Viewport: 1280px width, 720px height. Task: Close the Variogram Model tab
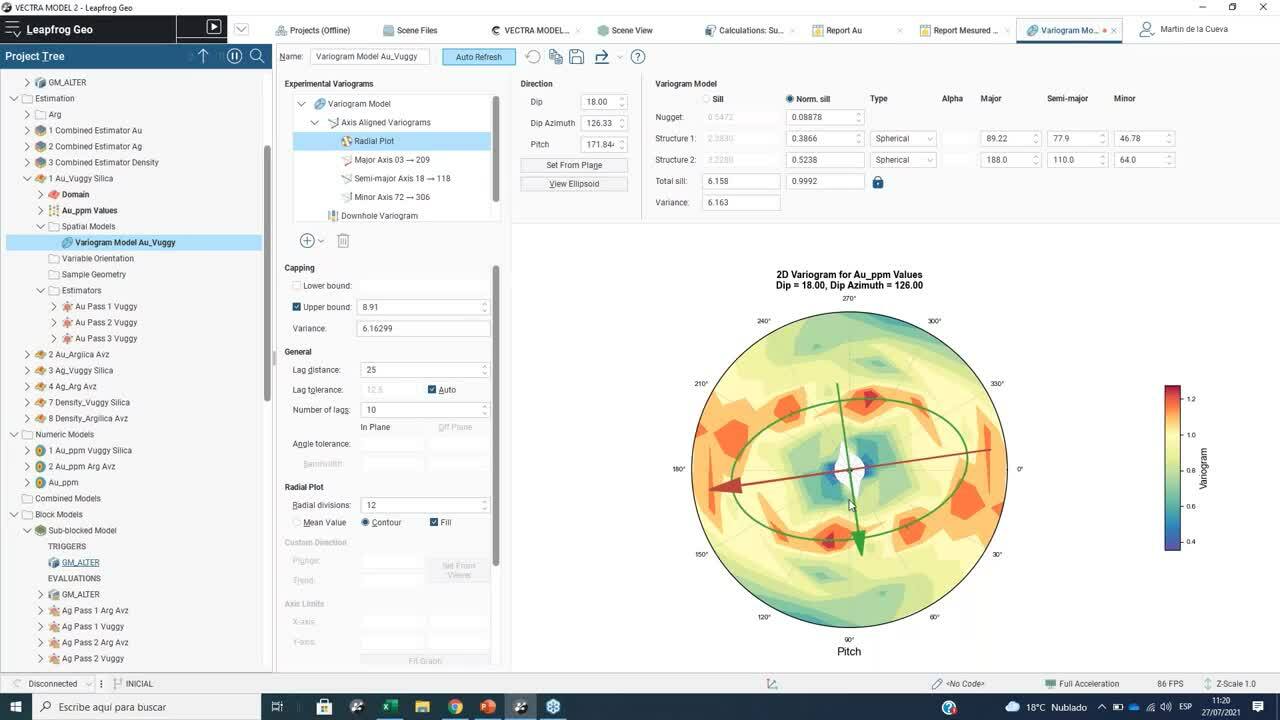pos(1114,30)
